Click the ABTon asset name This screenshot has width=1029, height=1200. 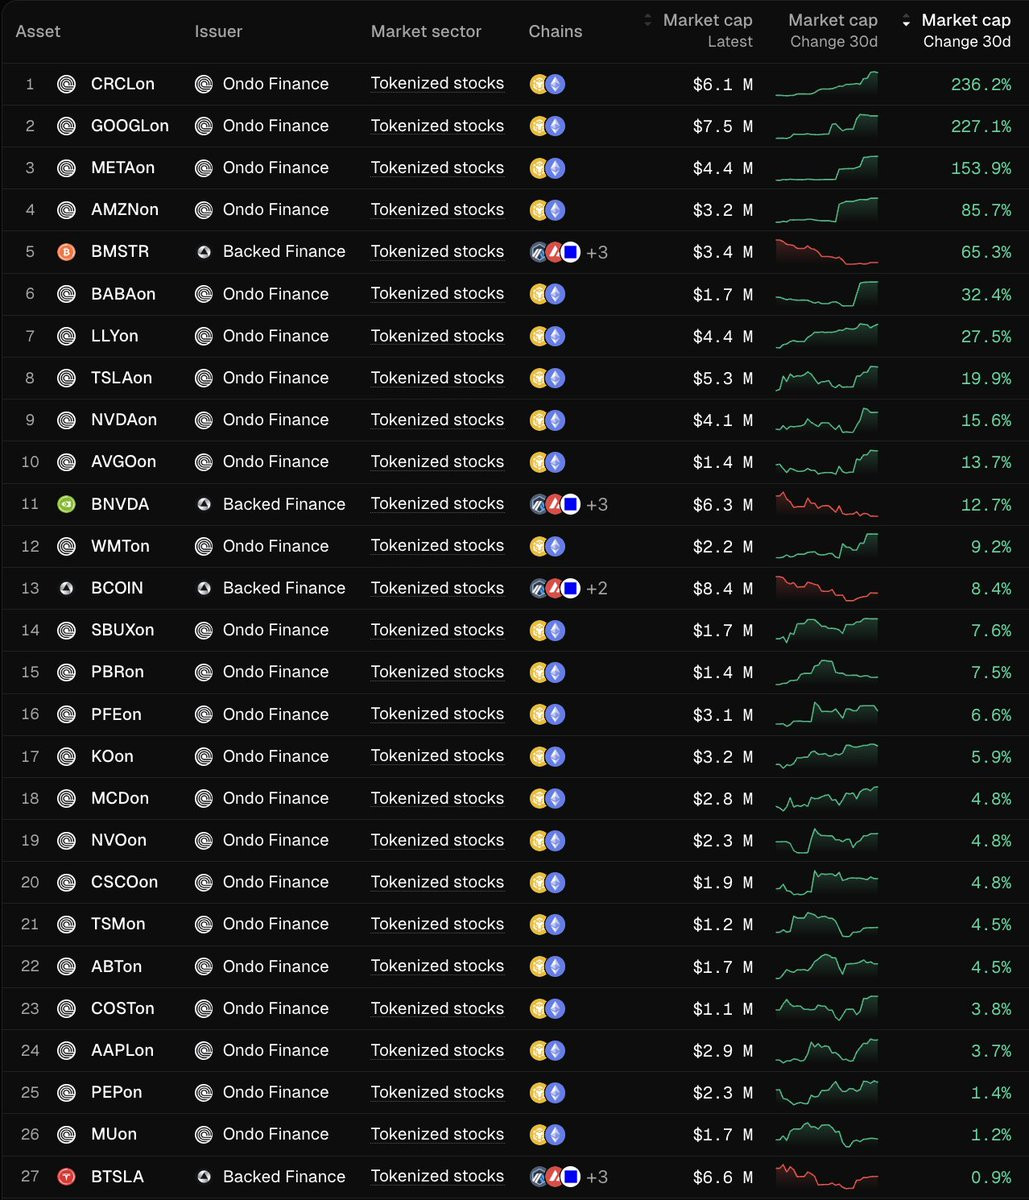(x=116, y=967)
